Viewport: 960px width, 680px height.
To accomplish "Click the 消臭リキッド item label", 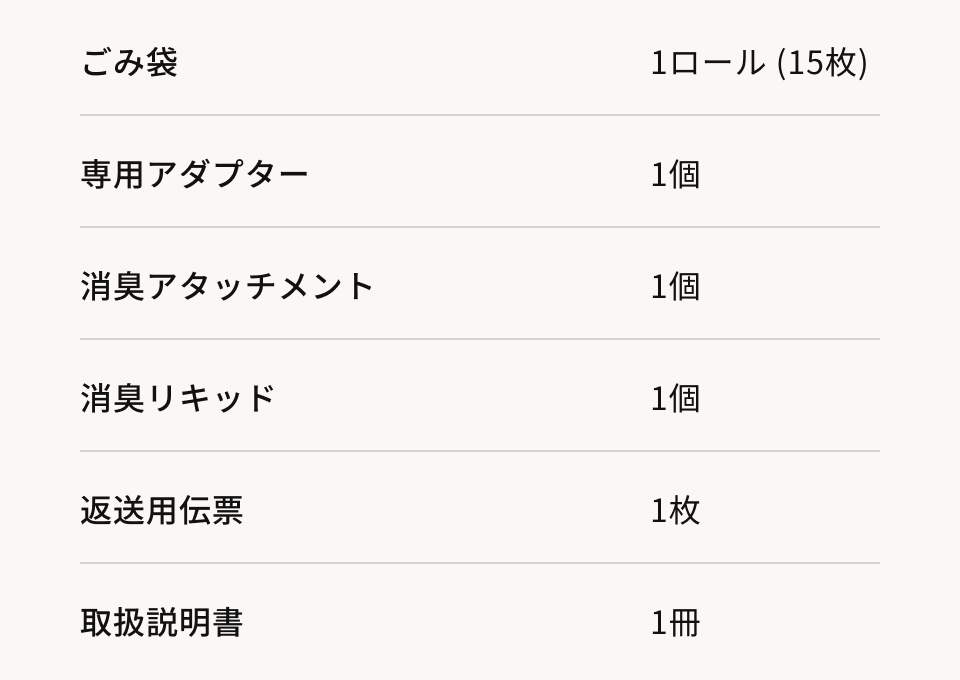I will tap(178, 398).
